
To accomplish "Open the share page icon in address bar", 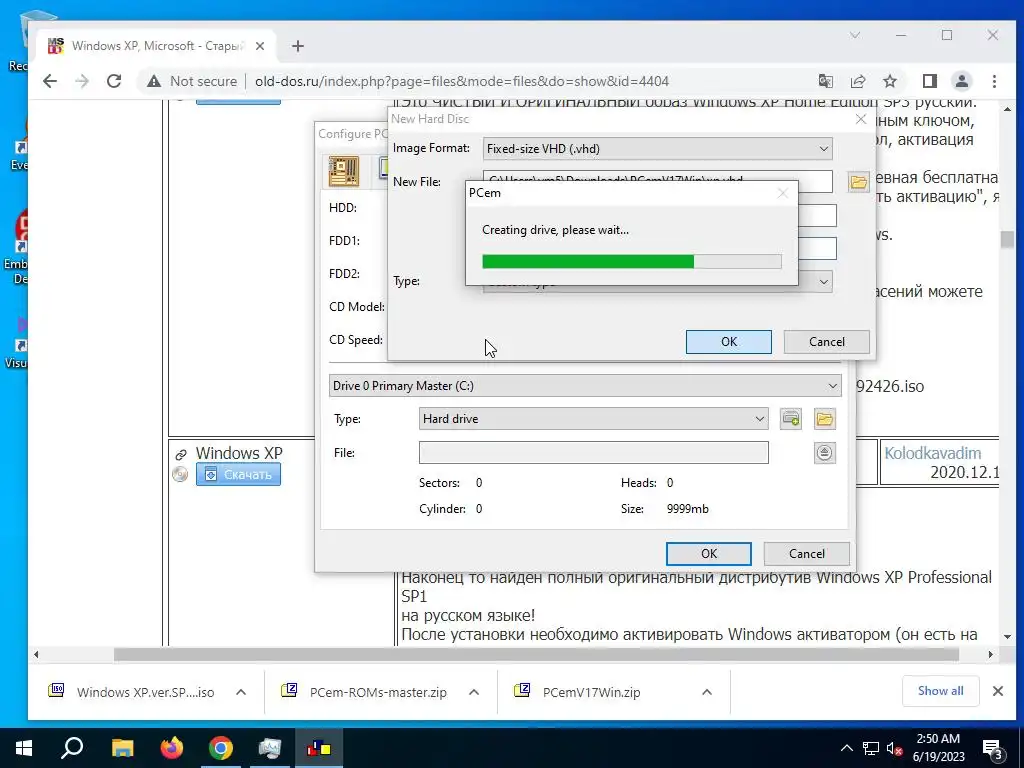I will coord(857,81).
